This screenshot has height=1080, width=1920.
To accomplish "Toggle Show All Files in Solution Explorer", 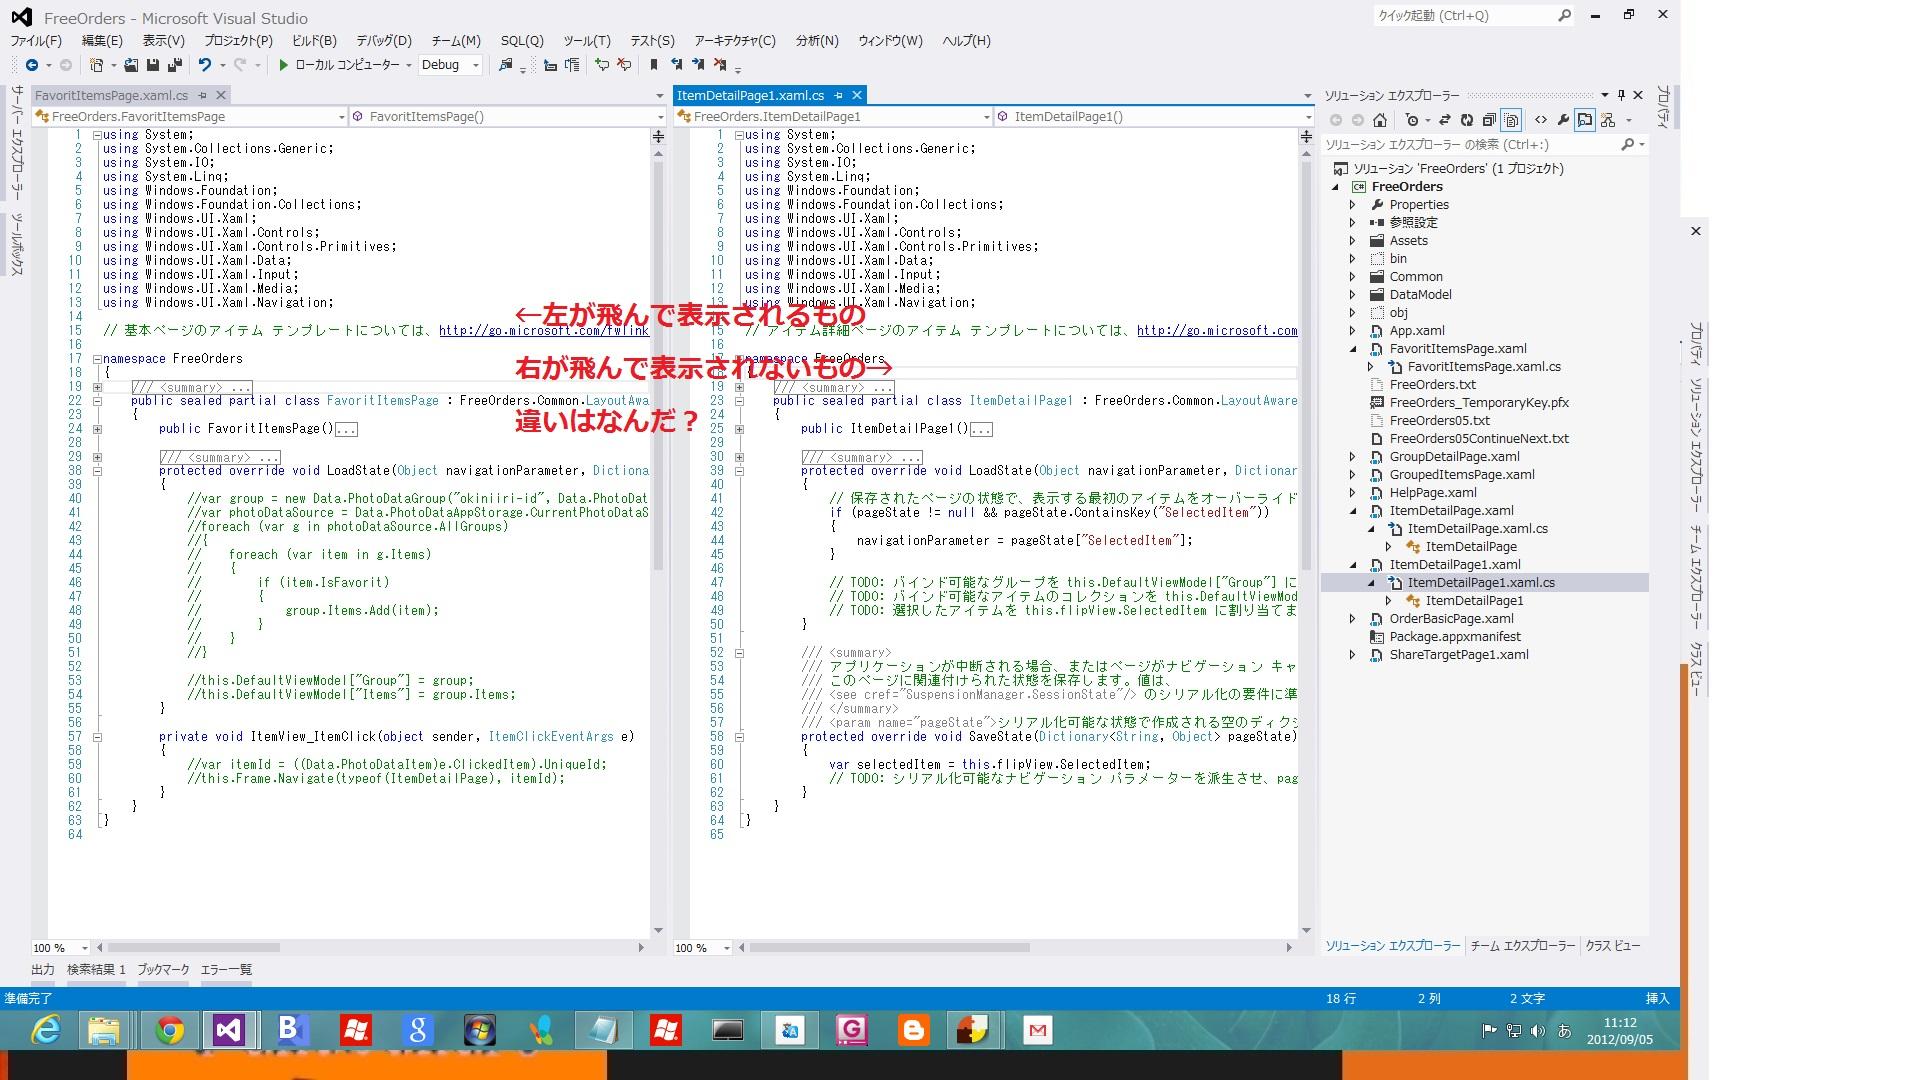I will [1511, 120].
